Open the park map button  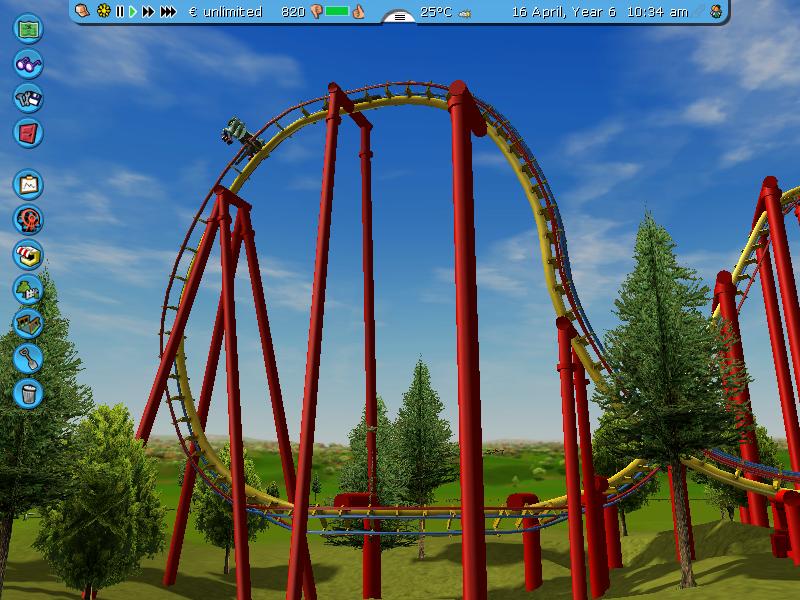coord(28,29)
